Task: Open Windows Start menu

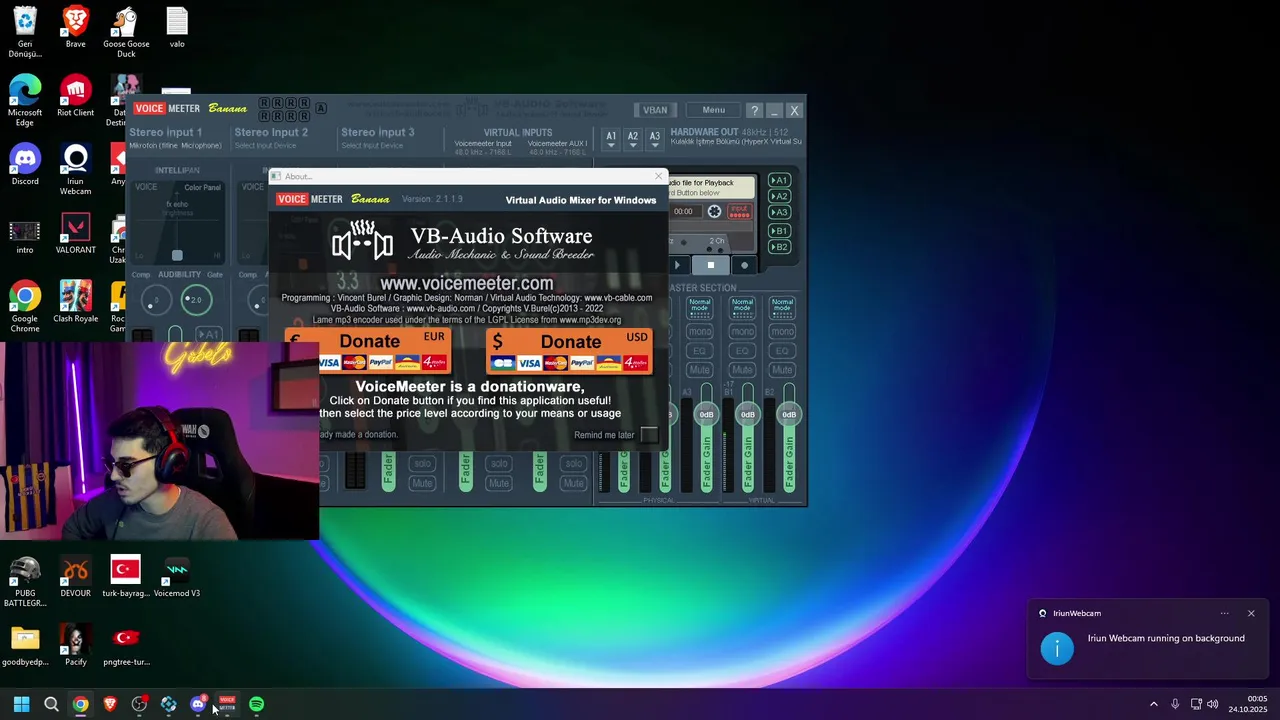Action: click(x=21, y=704)
